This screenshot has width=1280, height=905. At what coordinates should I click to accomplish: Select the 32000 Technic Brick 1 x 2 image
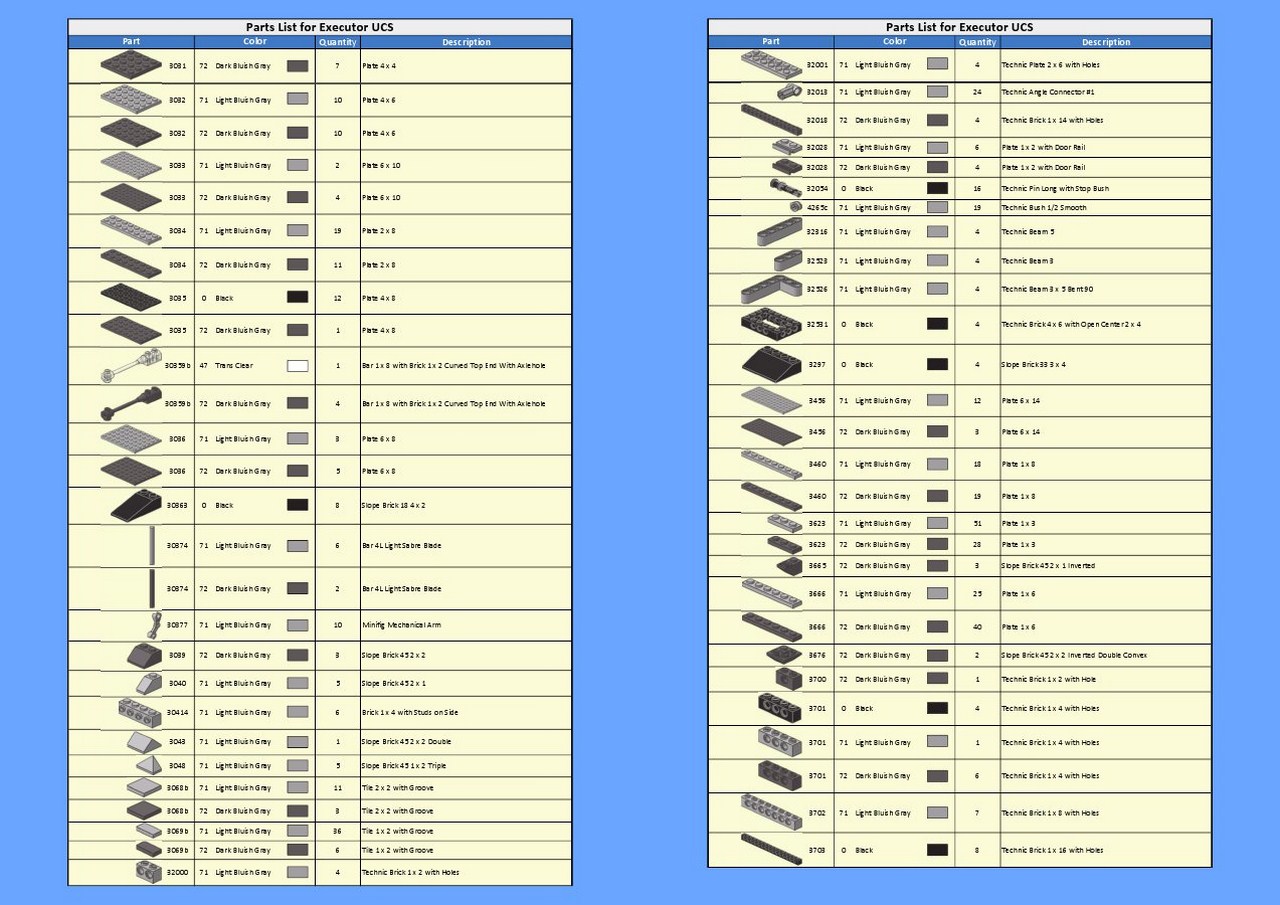[x=149, y=872]
